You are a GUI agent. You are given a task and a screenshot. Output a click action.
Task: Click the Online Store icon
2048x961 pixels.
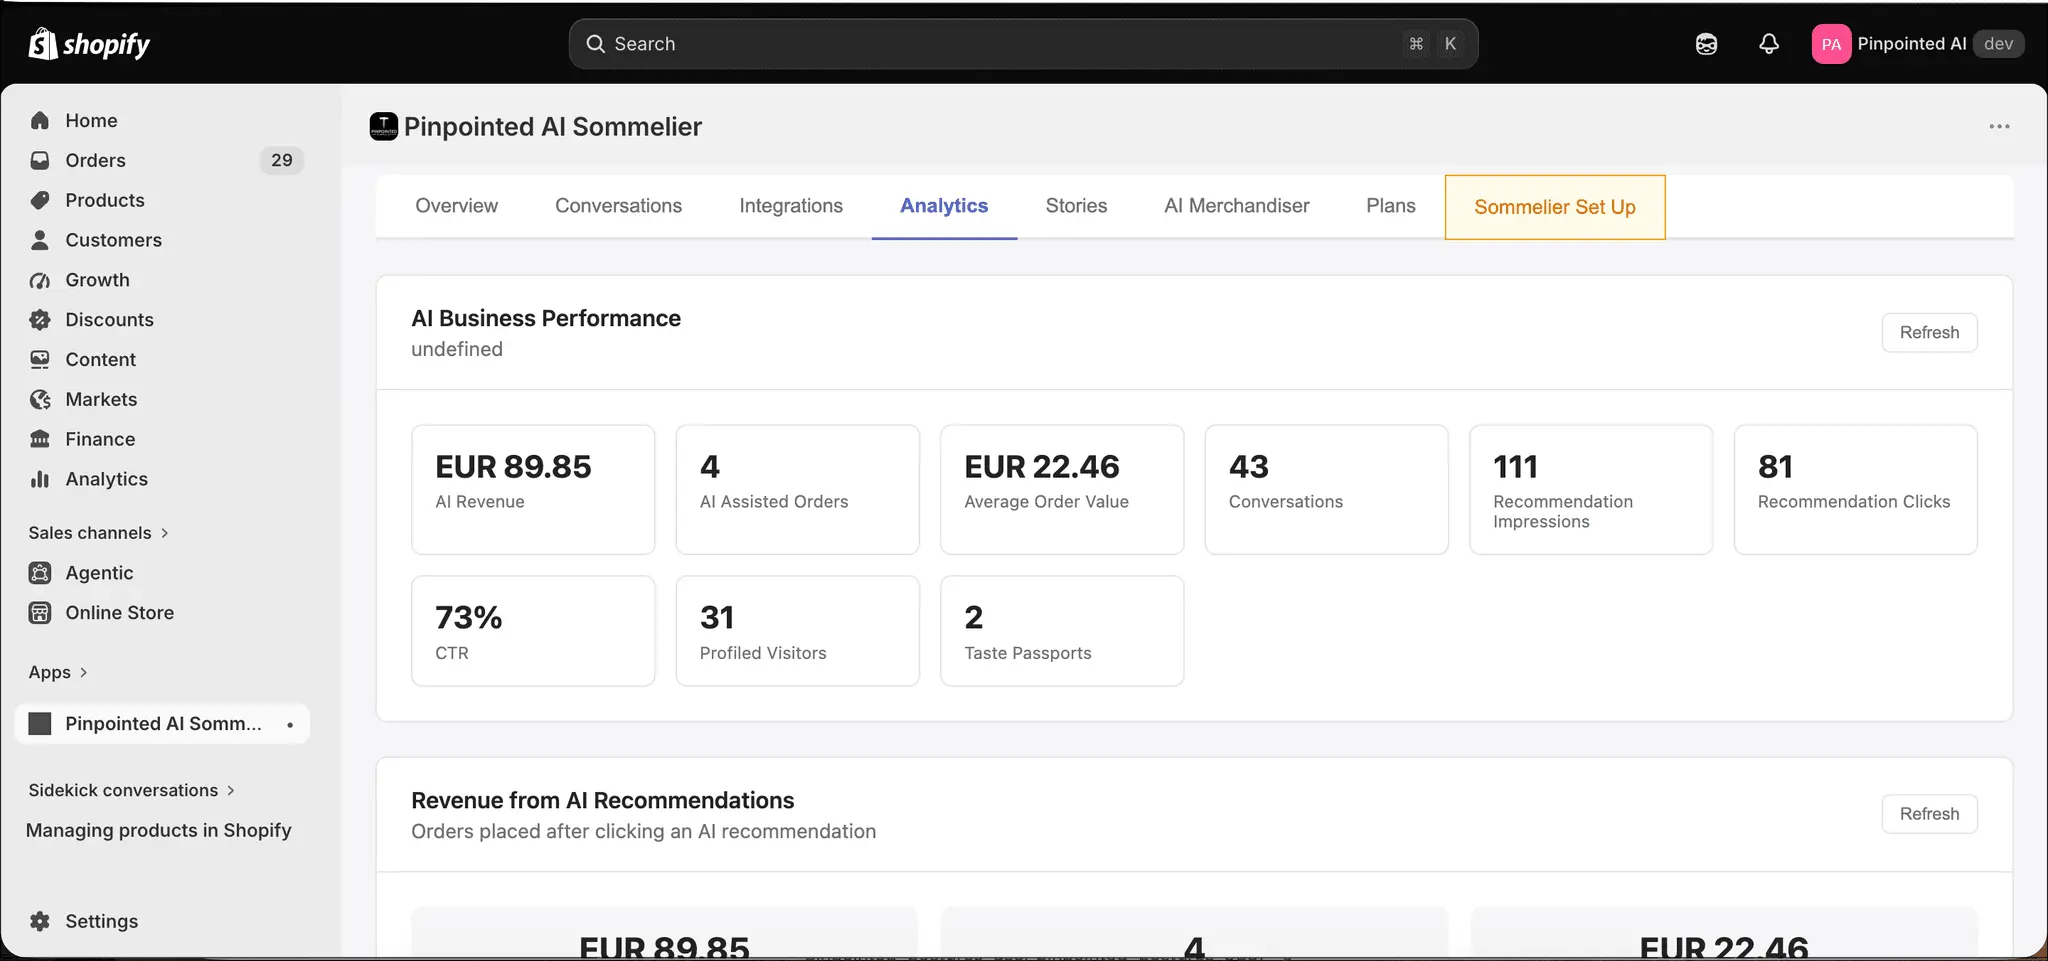[40, 613]
